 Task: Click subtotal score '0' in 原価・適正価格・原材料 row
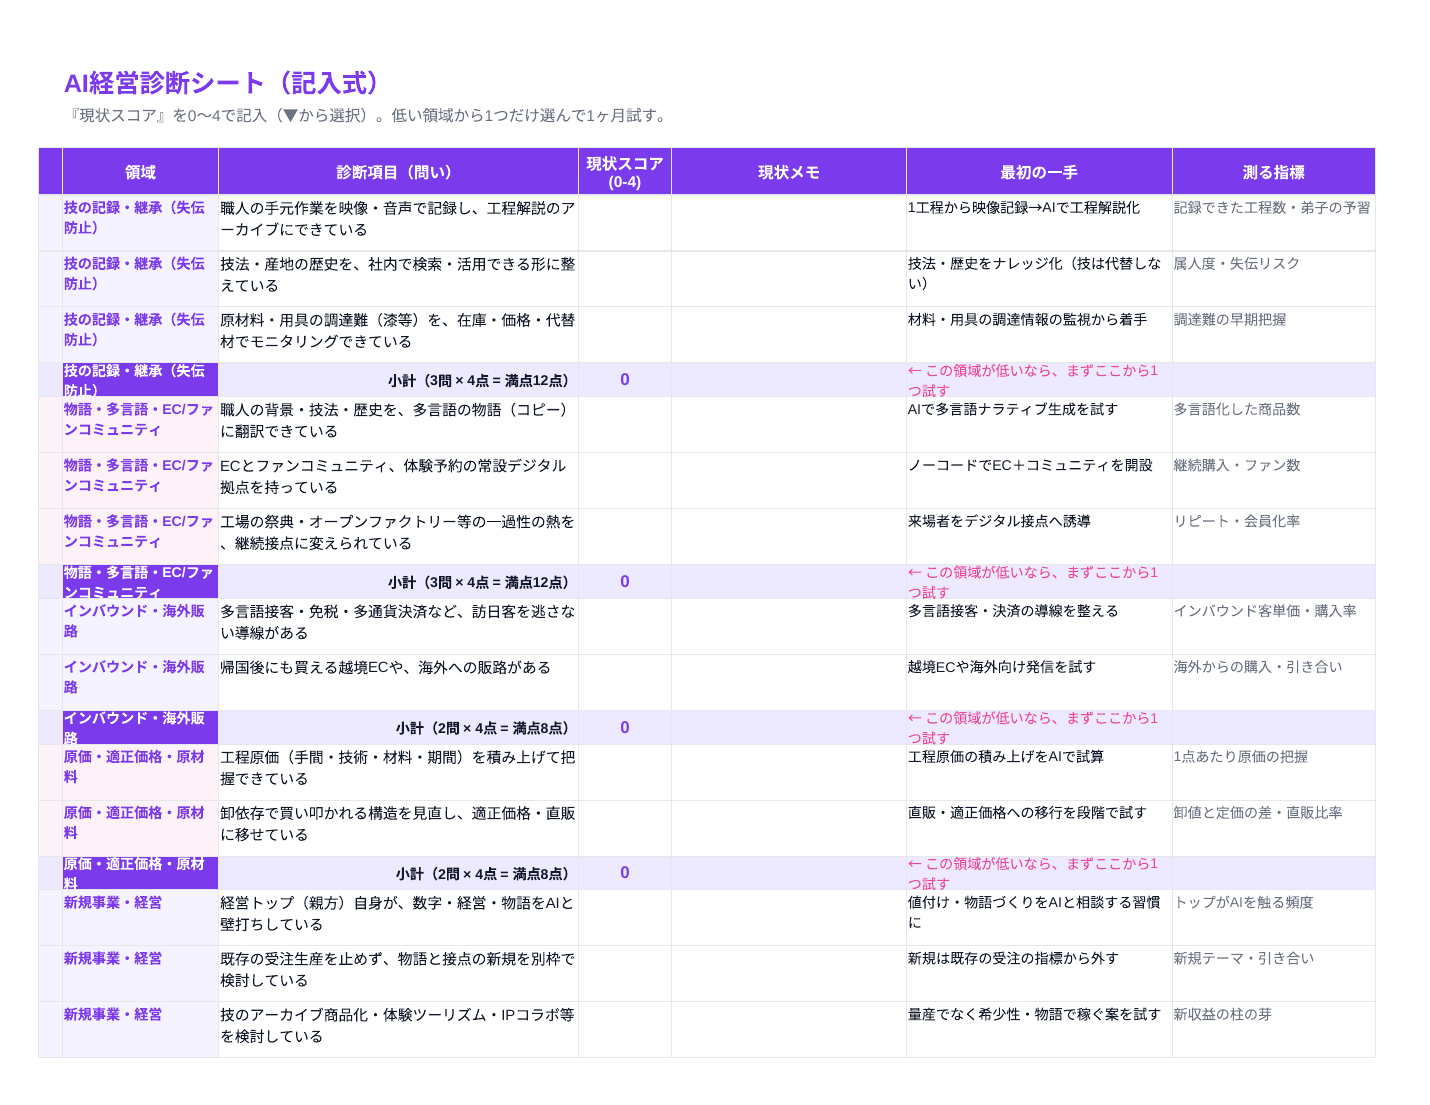(x=625, y=873)
